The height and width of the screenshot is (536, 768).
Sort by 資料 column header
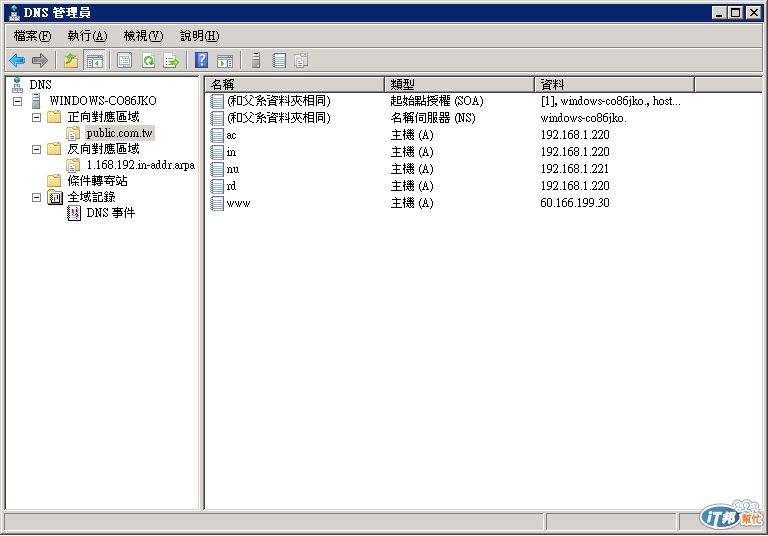615,85
